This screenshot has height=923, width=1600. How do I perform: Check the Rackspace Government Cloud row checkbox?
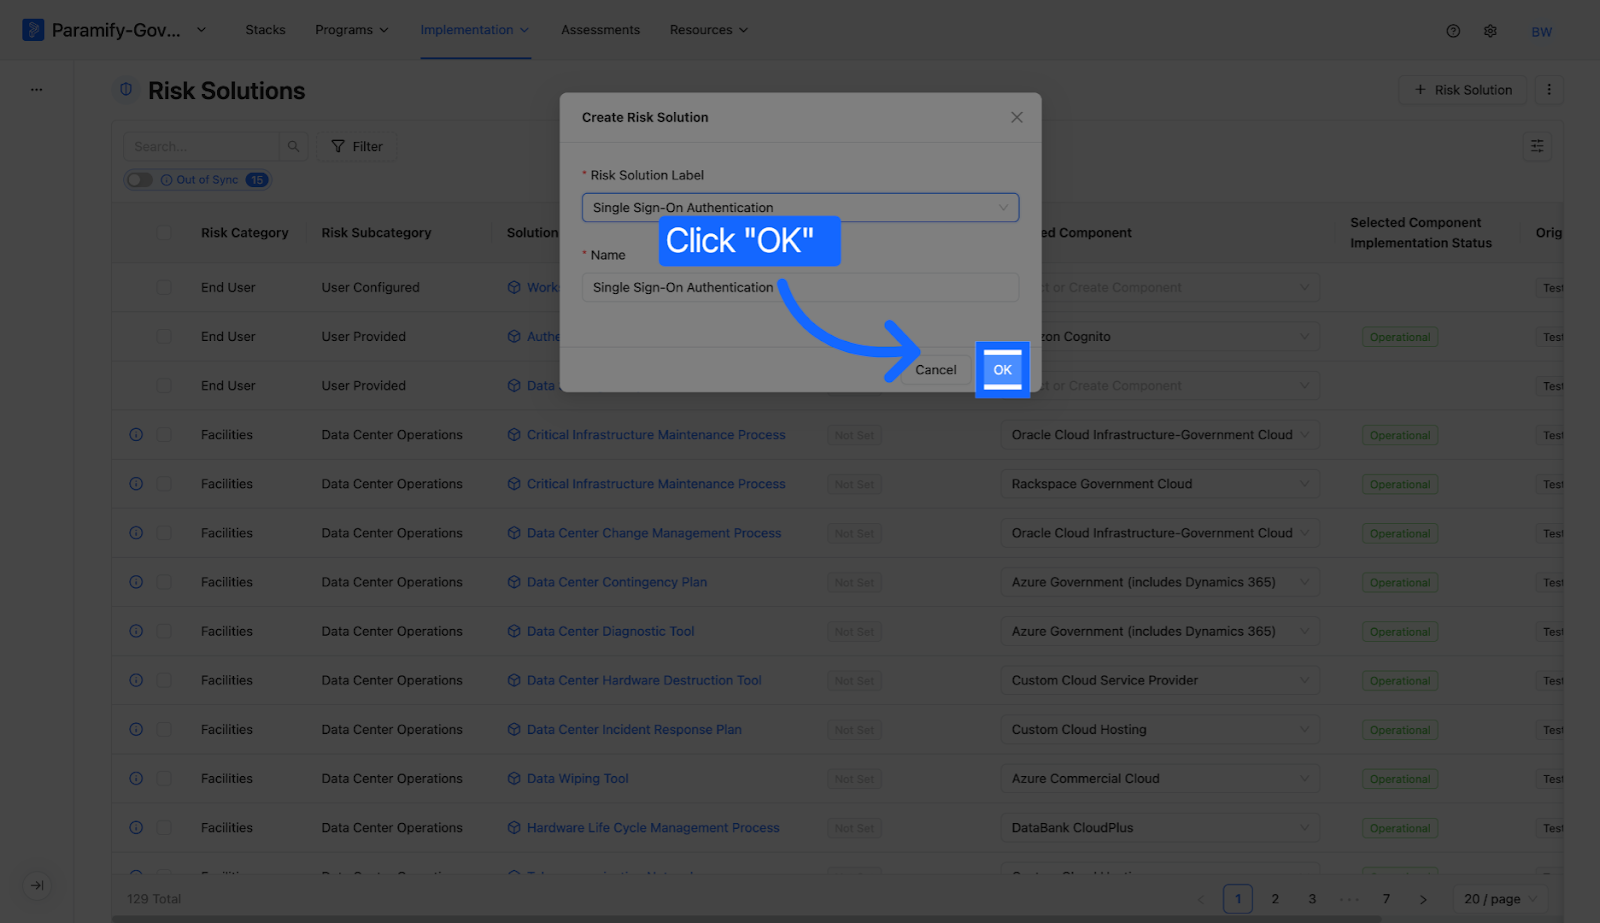164,484
